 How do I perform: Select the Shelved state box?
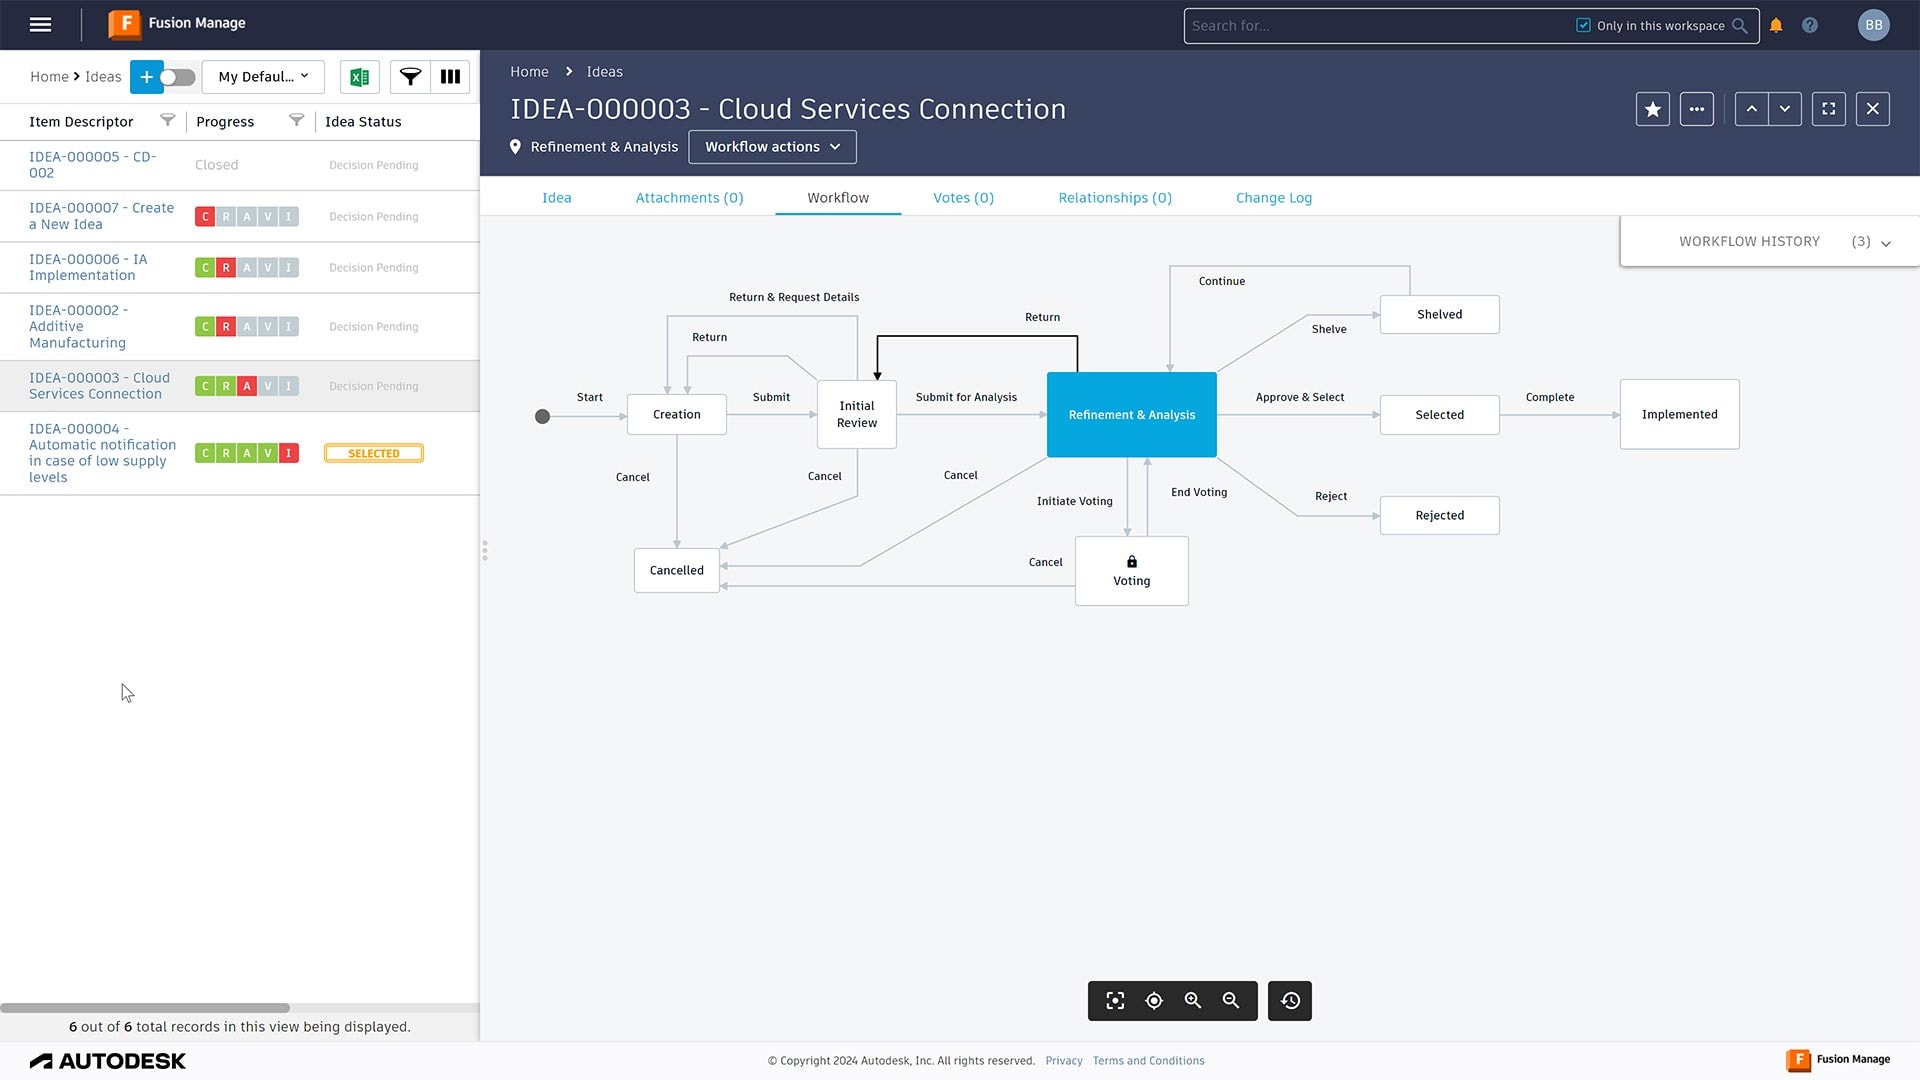pyautogui.click(x=1440, y=314)
